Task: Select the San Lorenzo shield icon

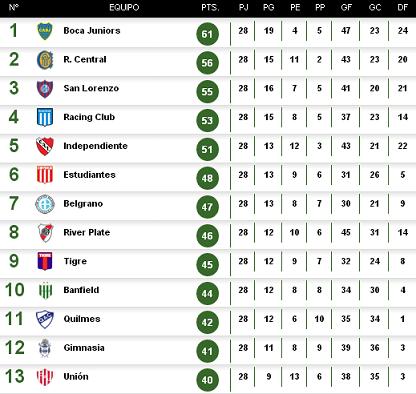Action: click(45, 89)
